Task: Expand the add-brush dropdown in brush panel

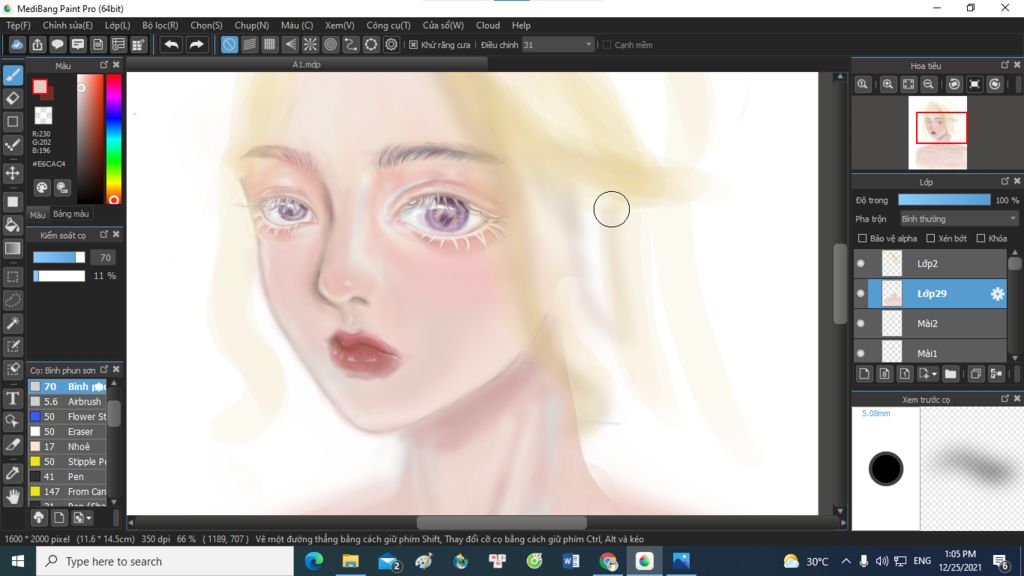Action: (x=89, y=518)
